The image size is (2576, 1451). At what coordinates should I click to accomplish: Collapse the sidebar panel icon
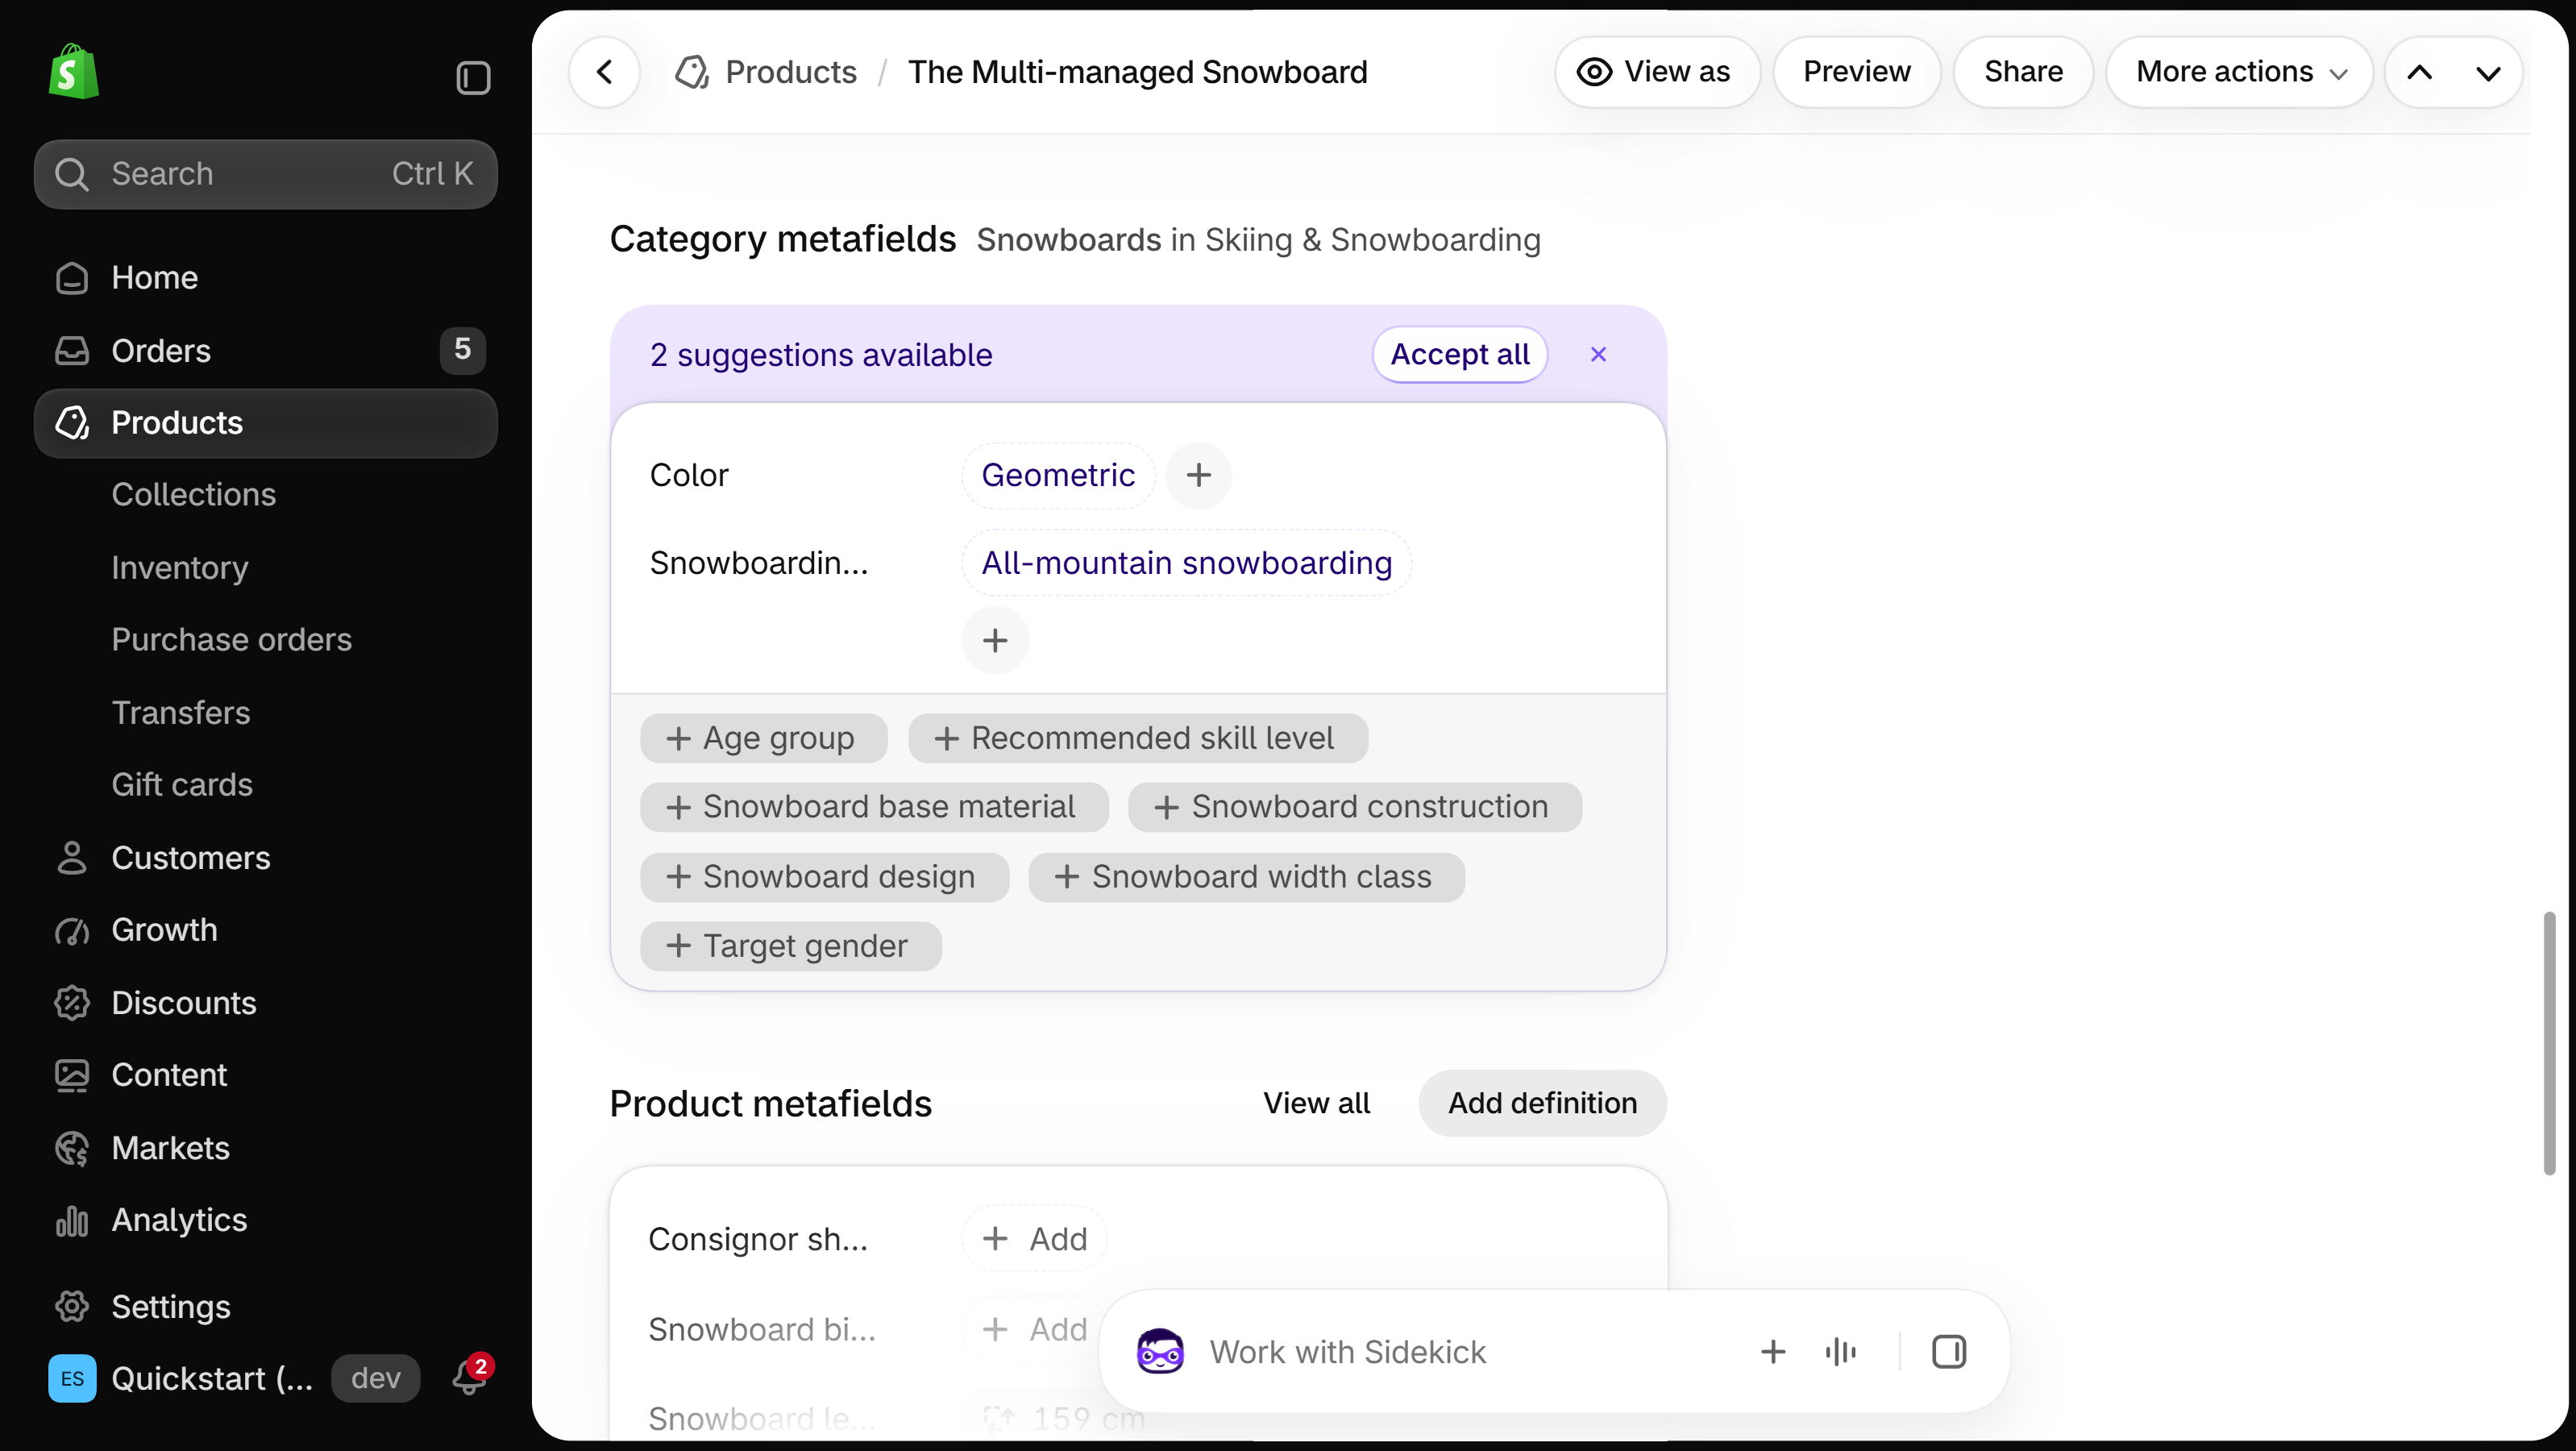tap(473, 77)
